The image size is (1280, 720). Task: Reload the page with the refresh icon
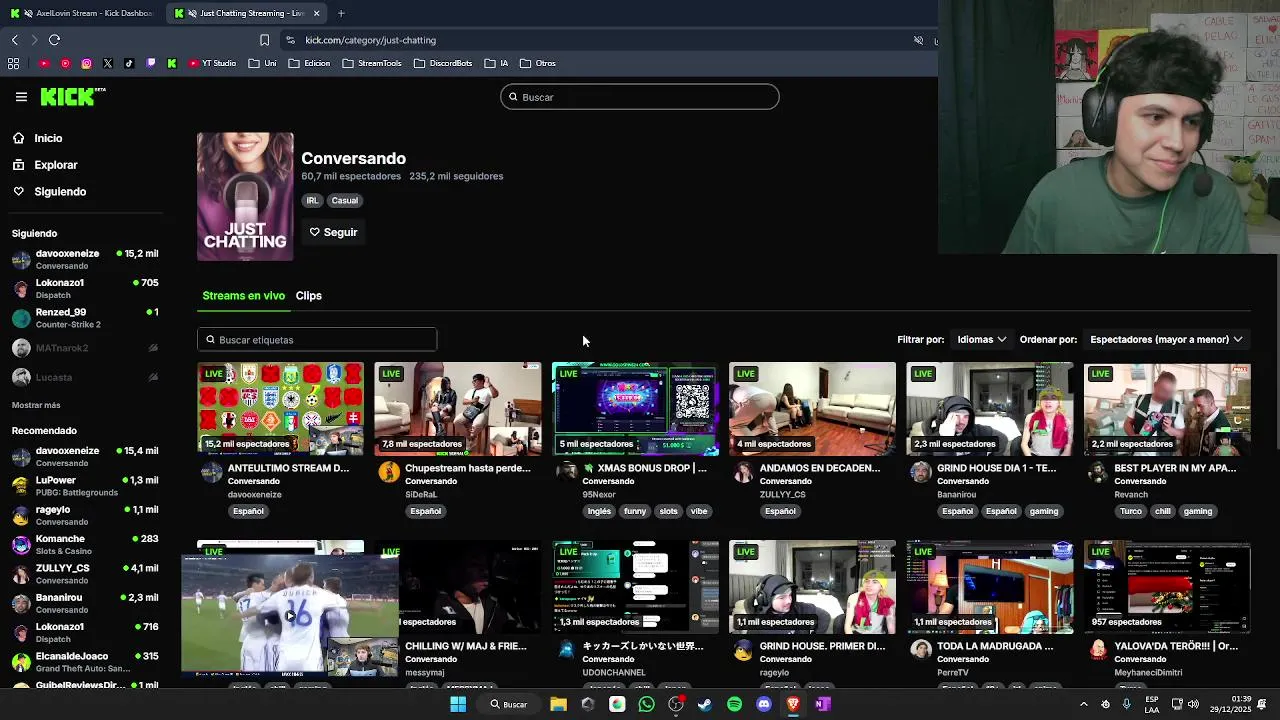tap(54, 40)
